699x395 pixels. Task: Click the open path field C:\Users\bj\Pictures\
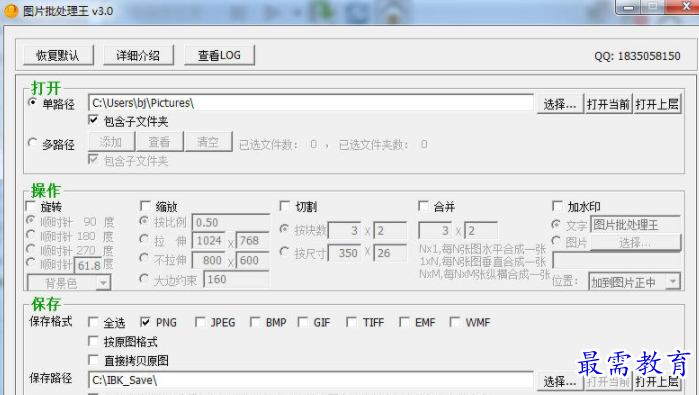(x=310, y=103)
